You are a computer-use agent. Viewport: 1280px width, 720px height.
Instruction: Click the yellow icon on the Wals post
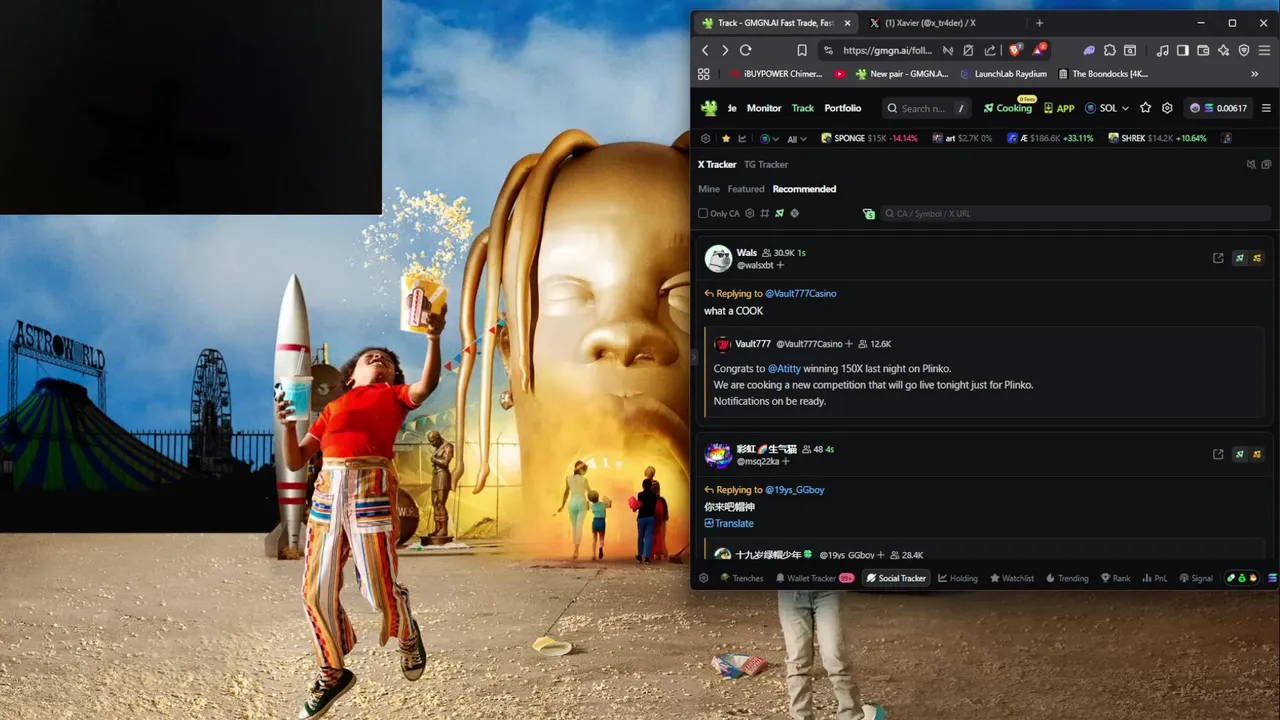[1257, 258]
